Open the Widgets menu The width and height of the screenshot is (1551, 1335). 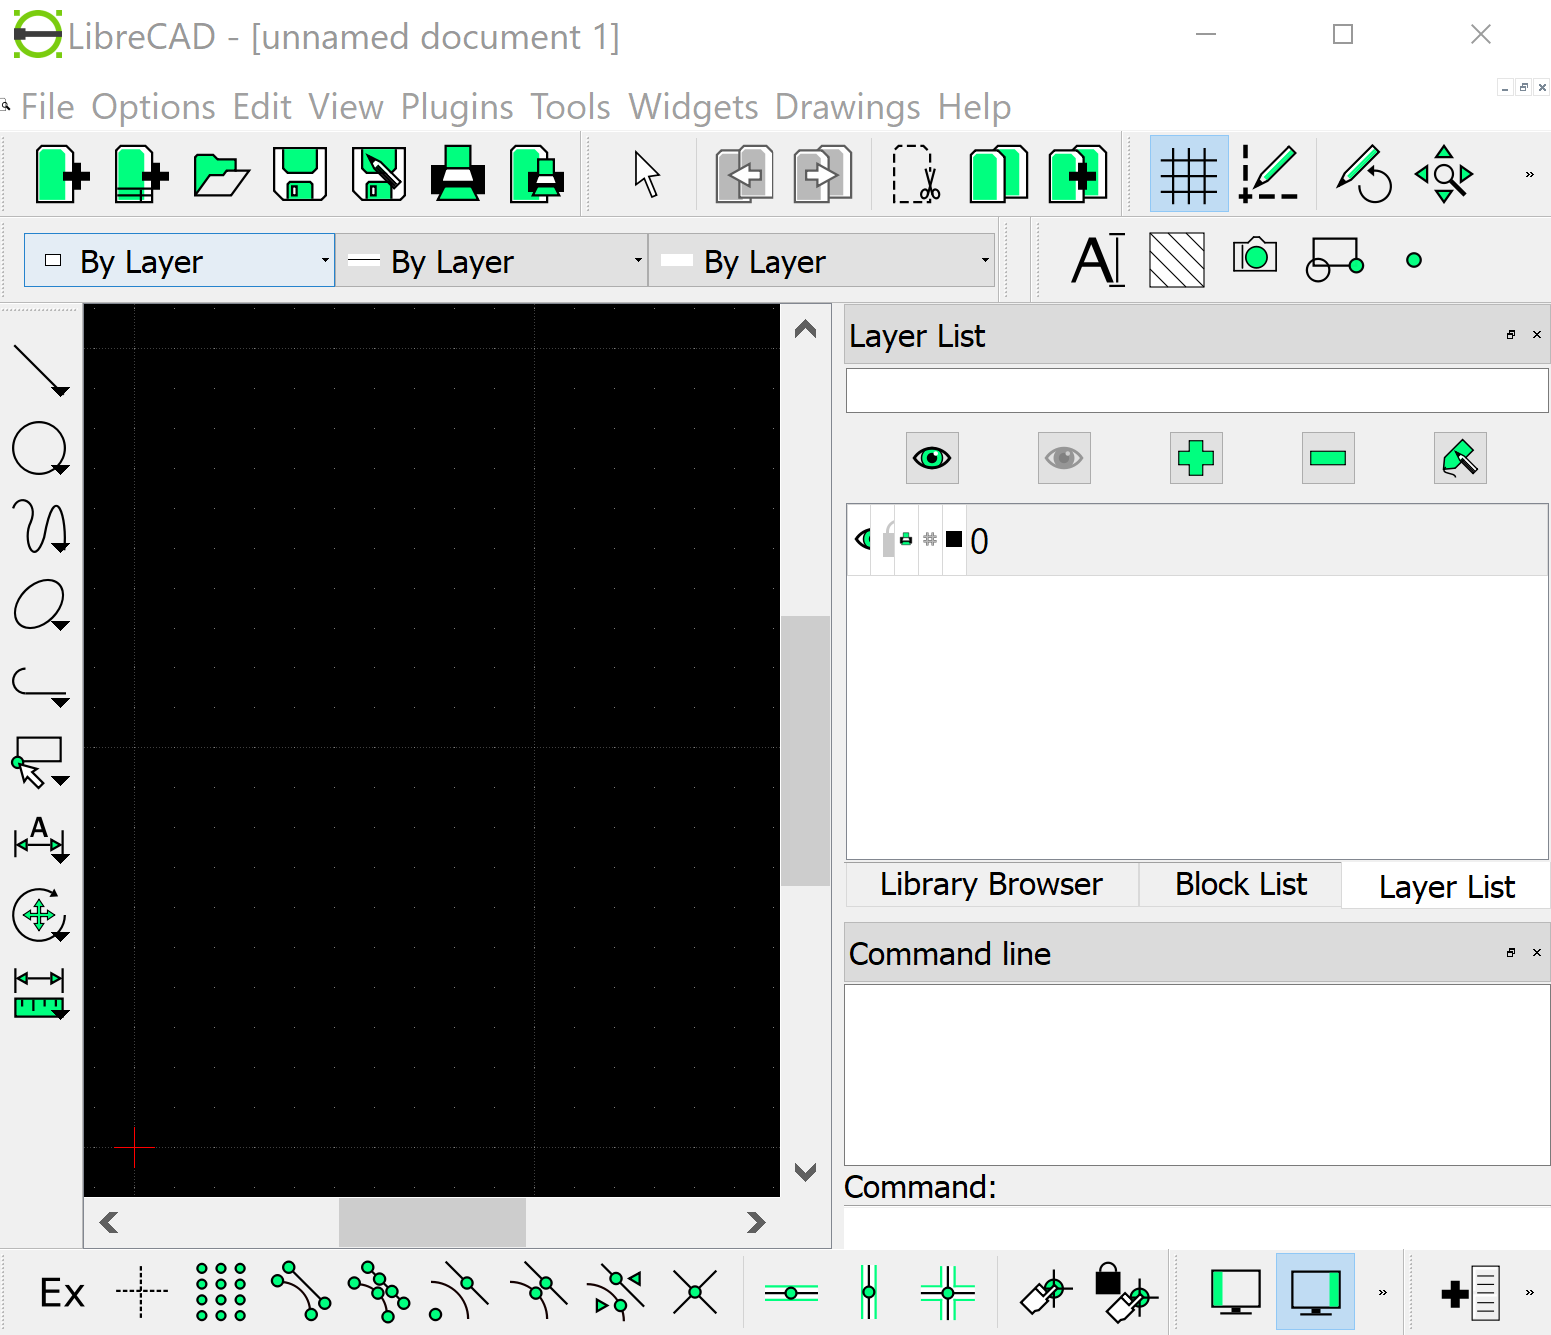tap(693, 107)
